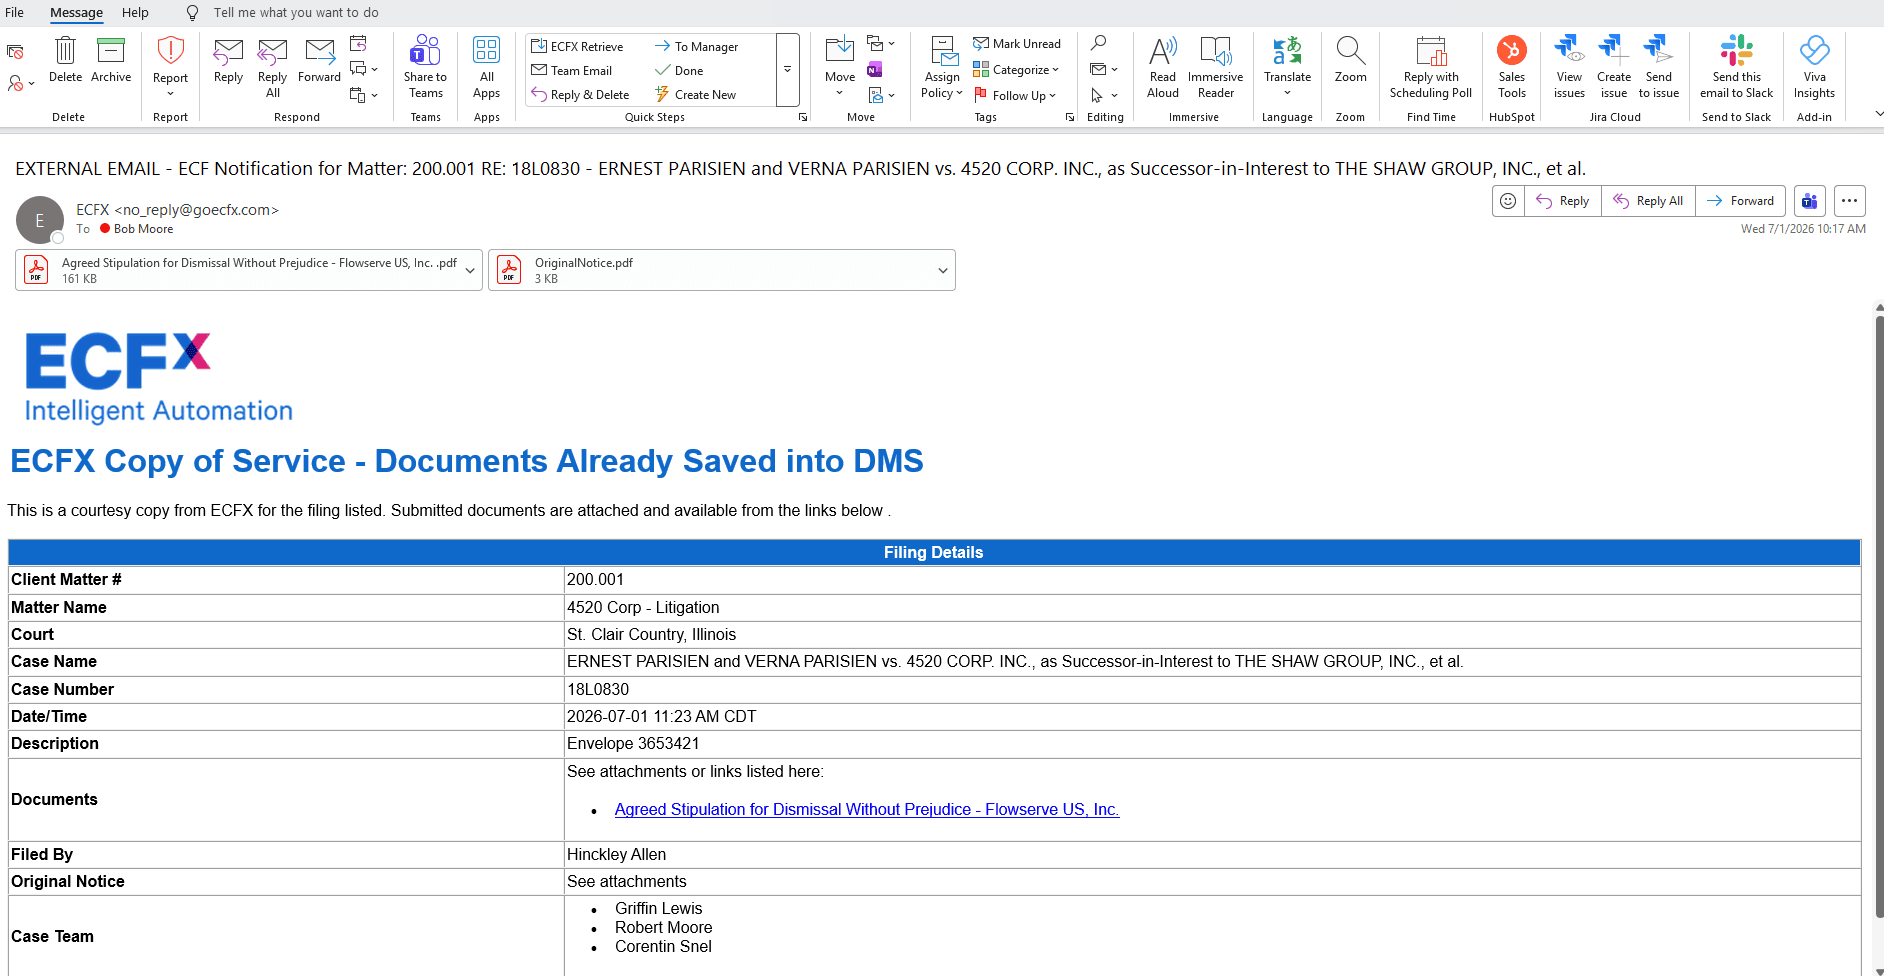The height and width of the screenshot is (976, 1884).
Task: Click the Hinckley Allen filed-by value
Action: 616,854
